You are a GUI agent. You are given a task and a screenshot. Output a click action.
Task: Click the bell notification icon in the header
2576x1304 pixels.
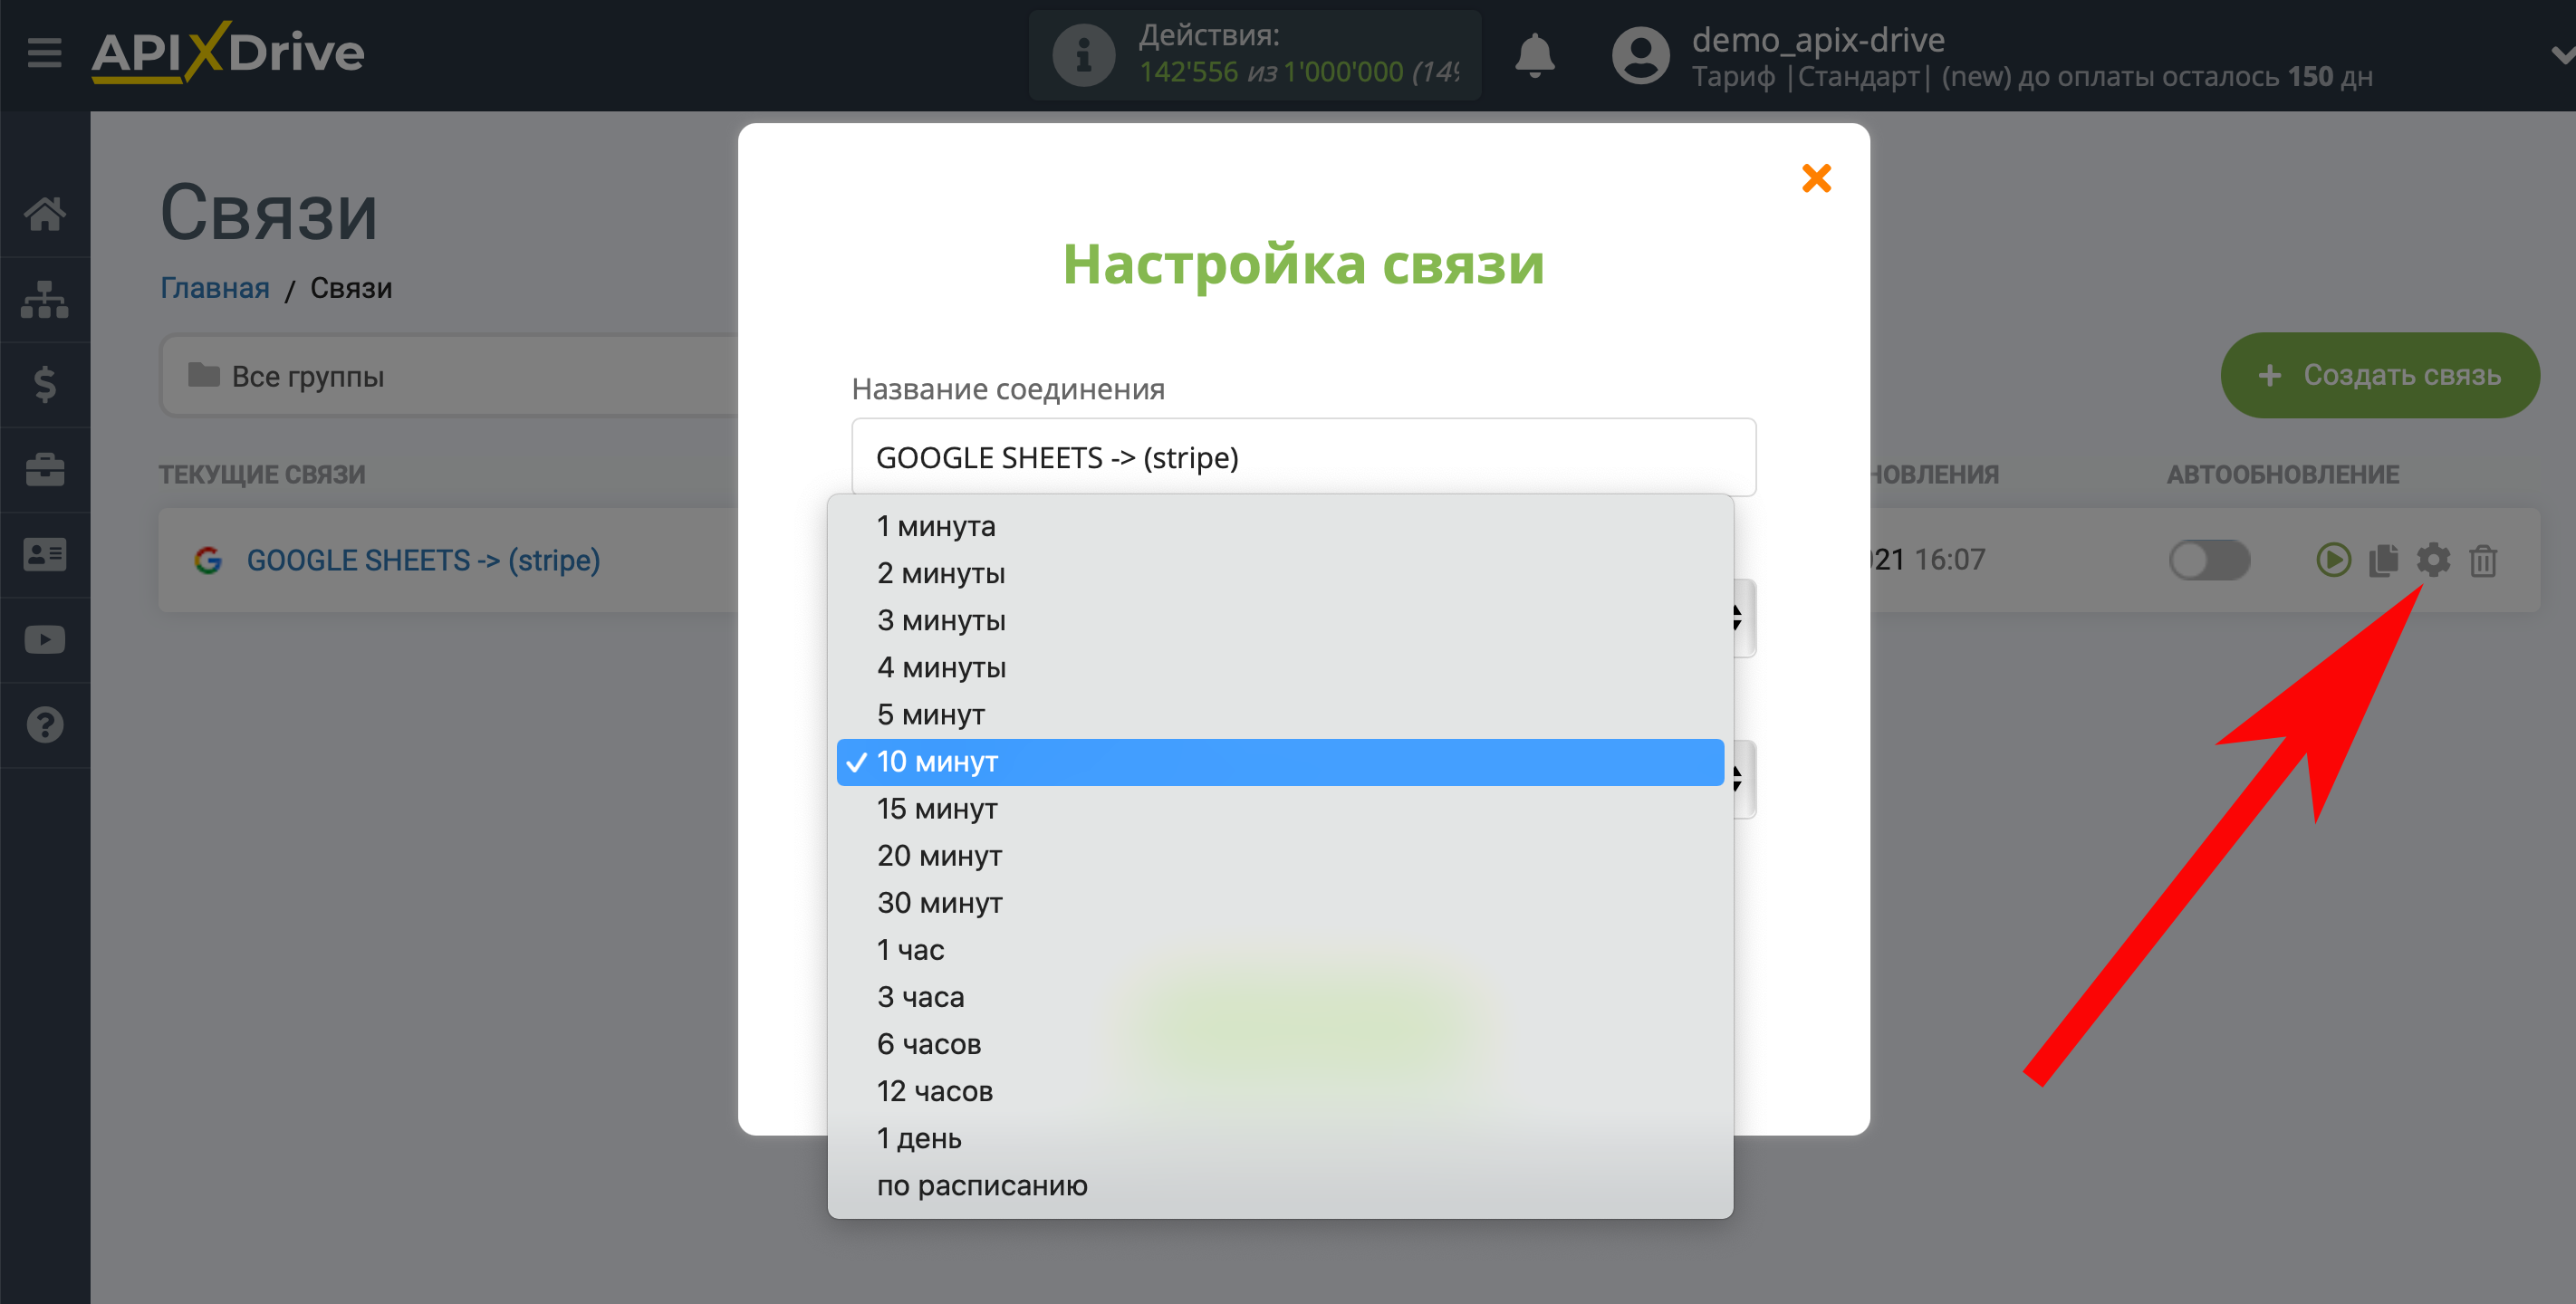1533,45
